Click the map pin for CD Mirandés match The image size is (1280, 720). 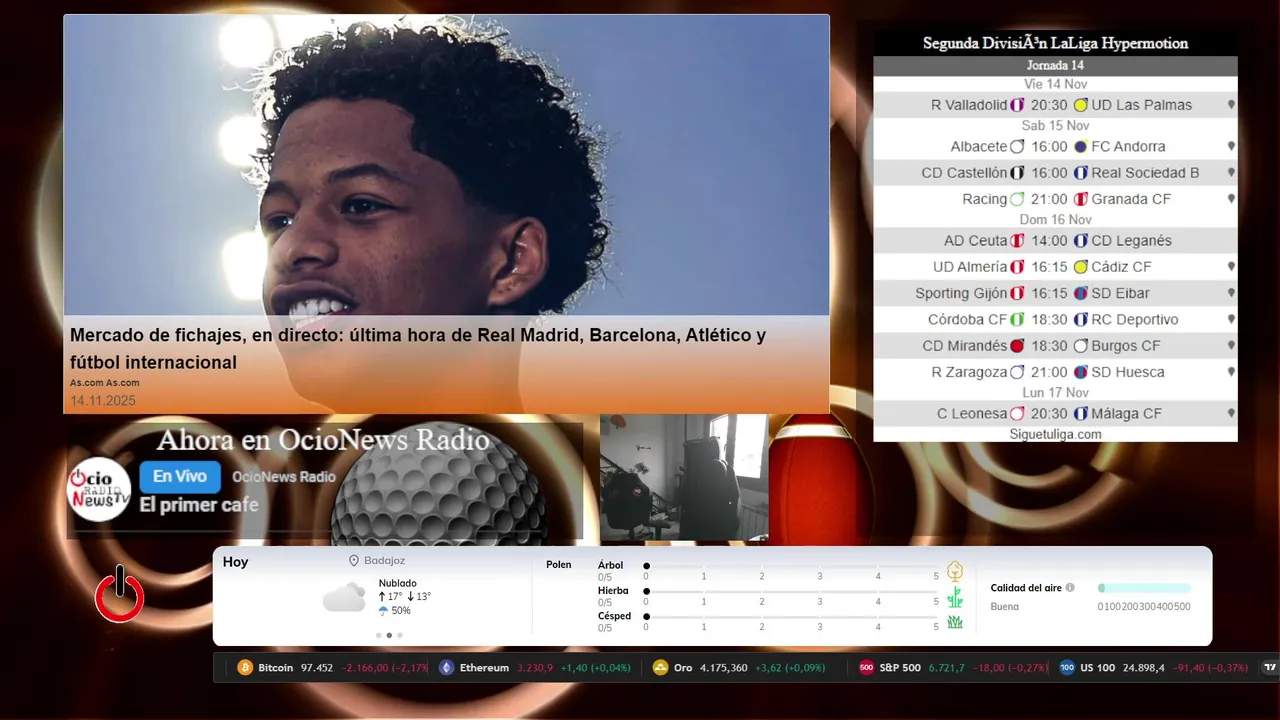(1231, 346)
